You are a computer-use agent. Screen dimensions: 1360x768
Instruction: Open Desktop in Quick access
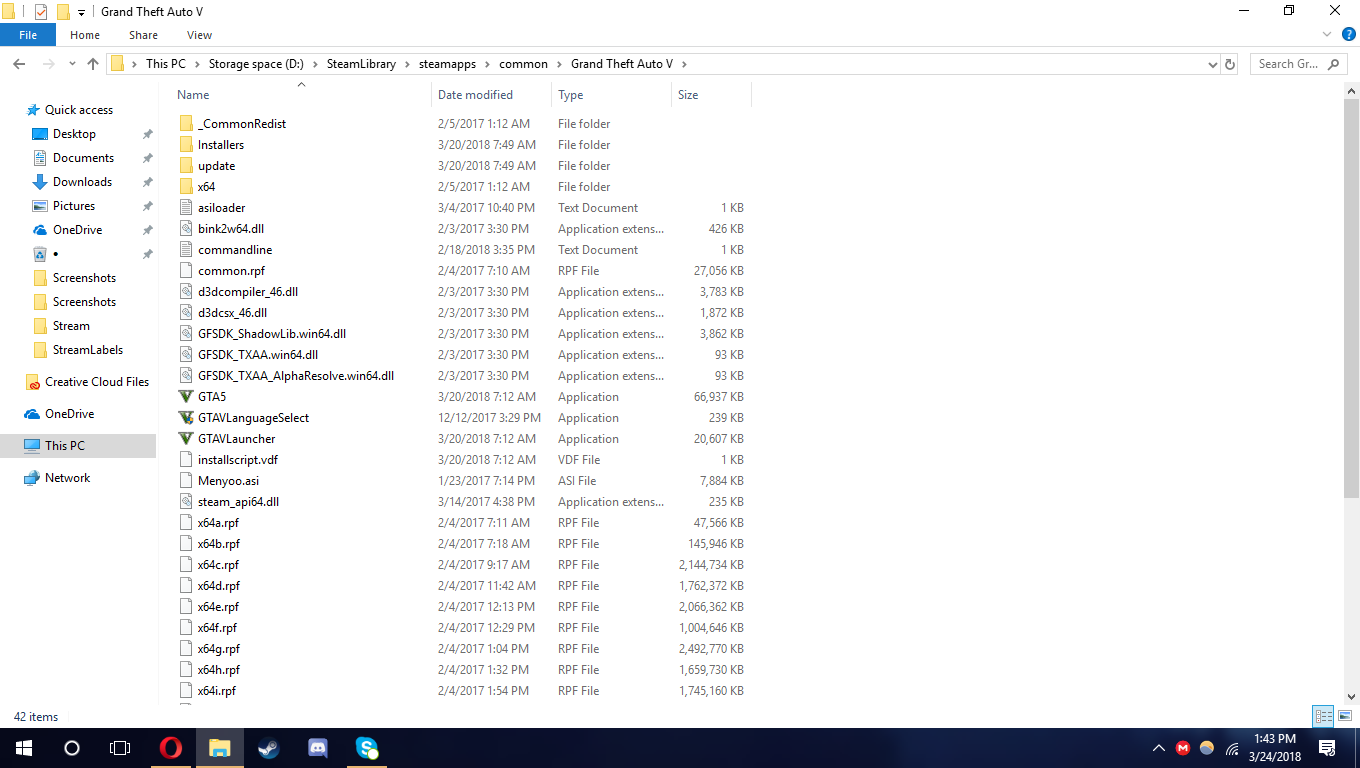click(64, 134)
